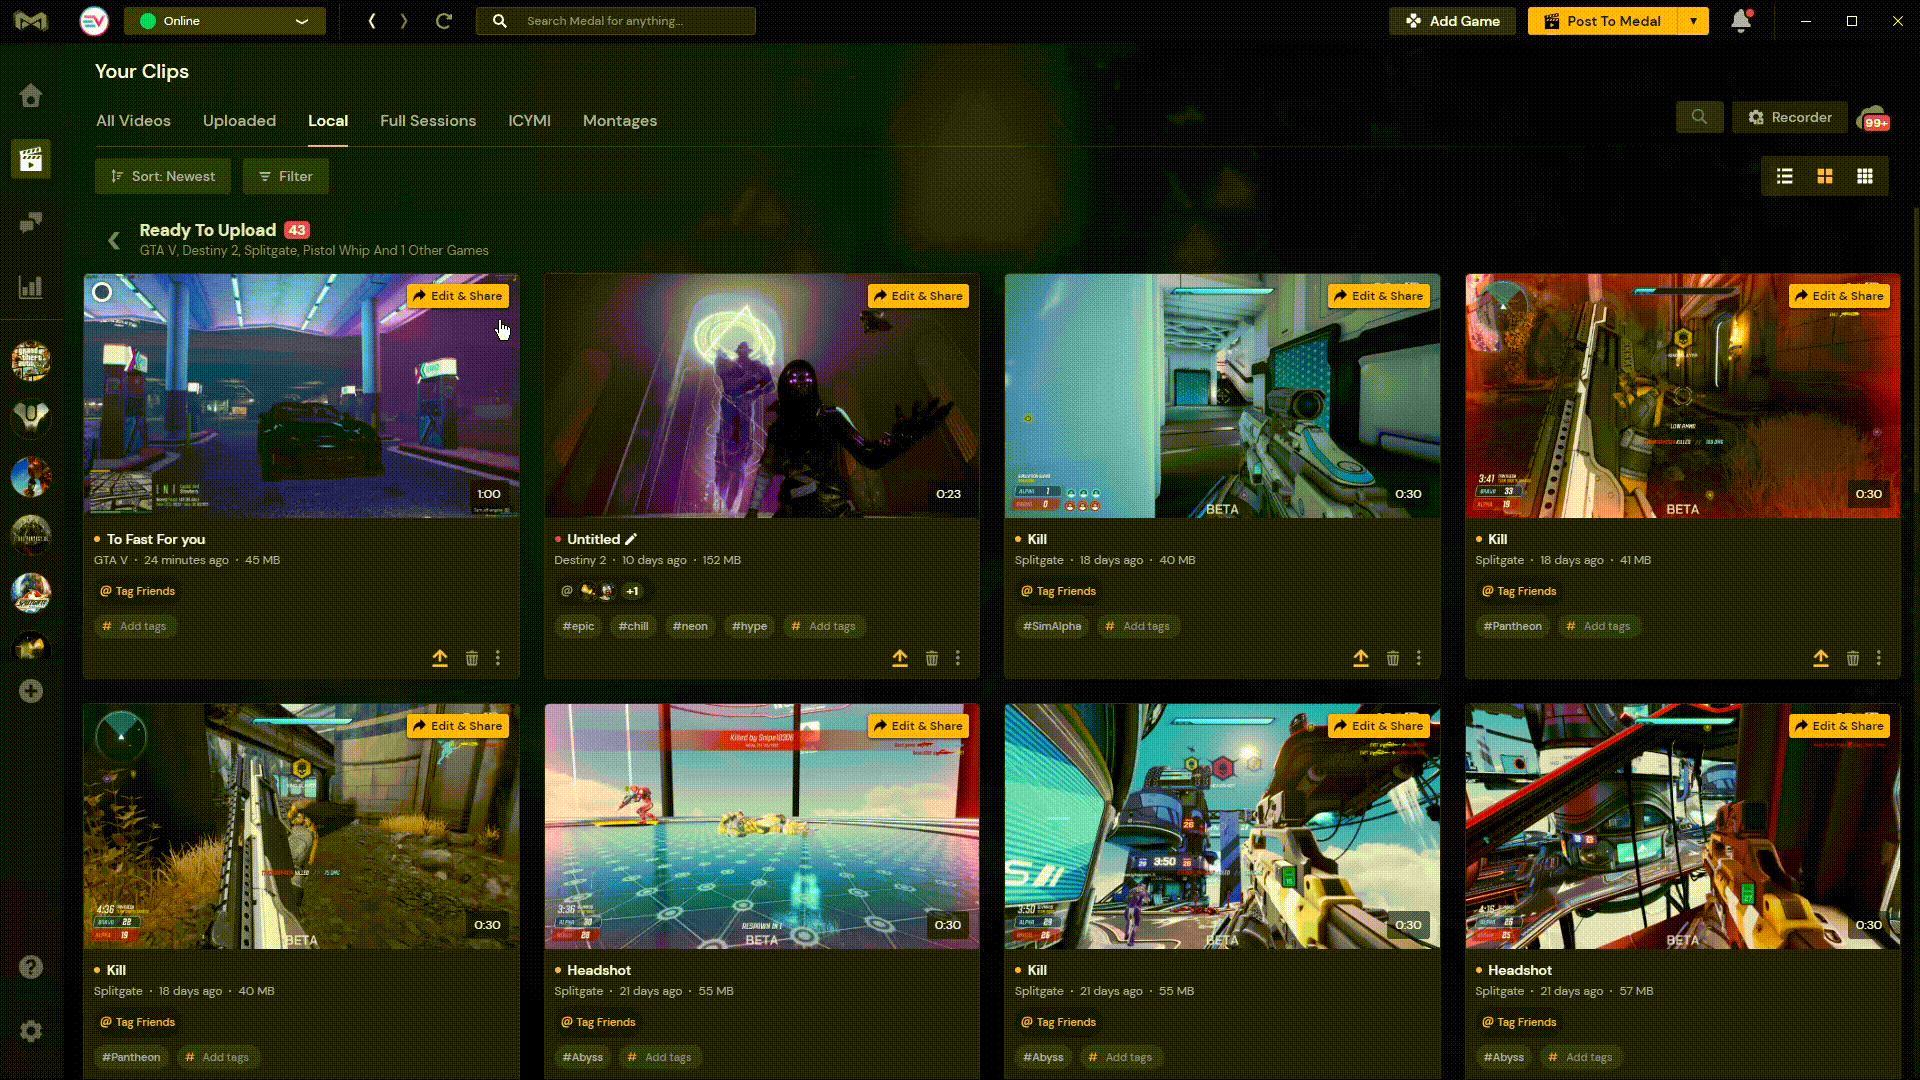Expand Post To Medal dropdown arrow
The image size is (1920, 1080).
[1693, 21]
